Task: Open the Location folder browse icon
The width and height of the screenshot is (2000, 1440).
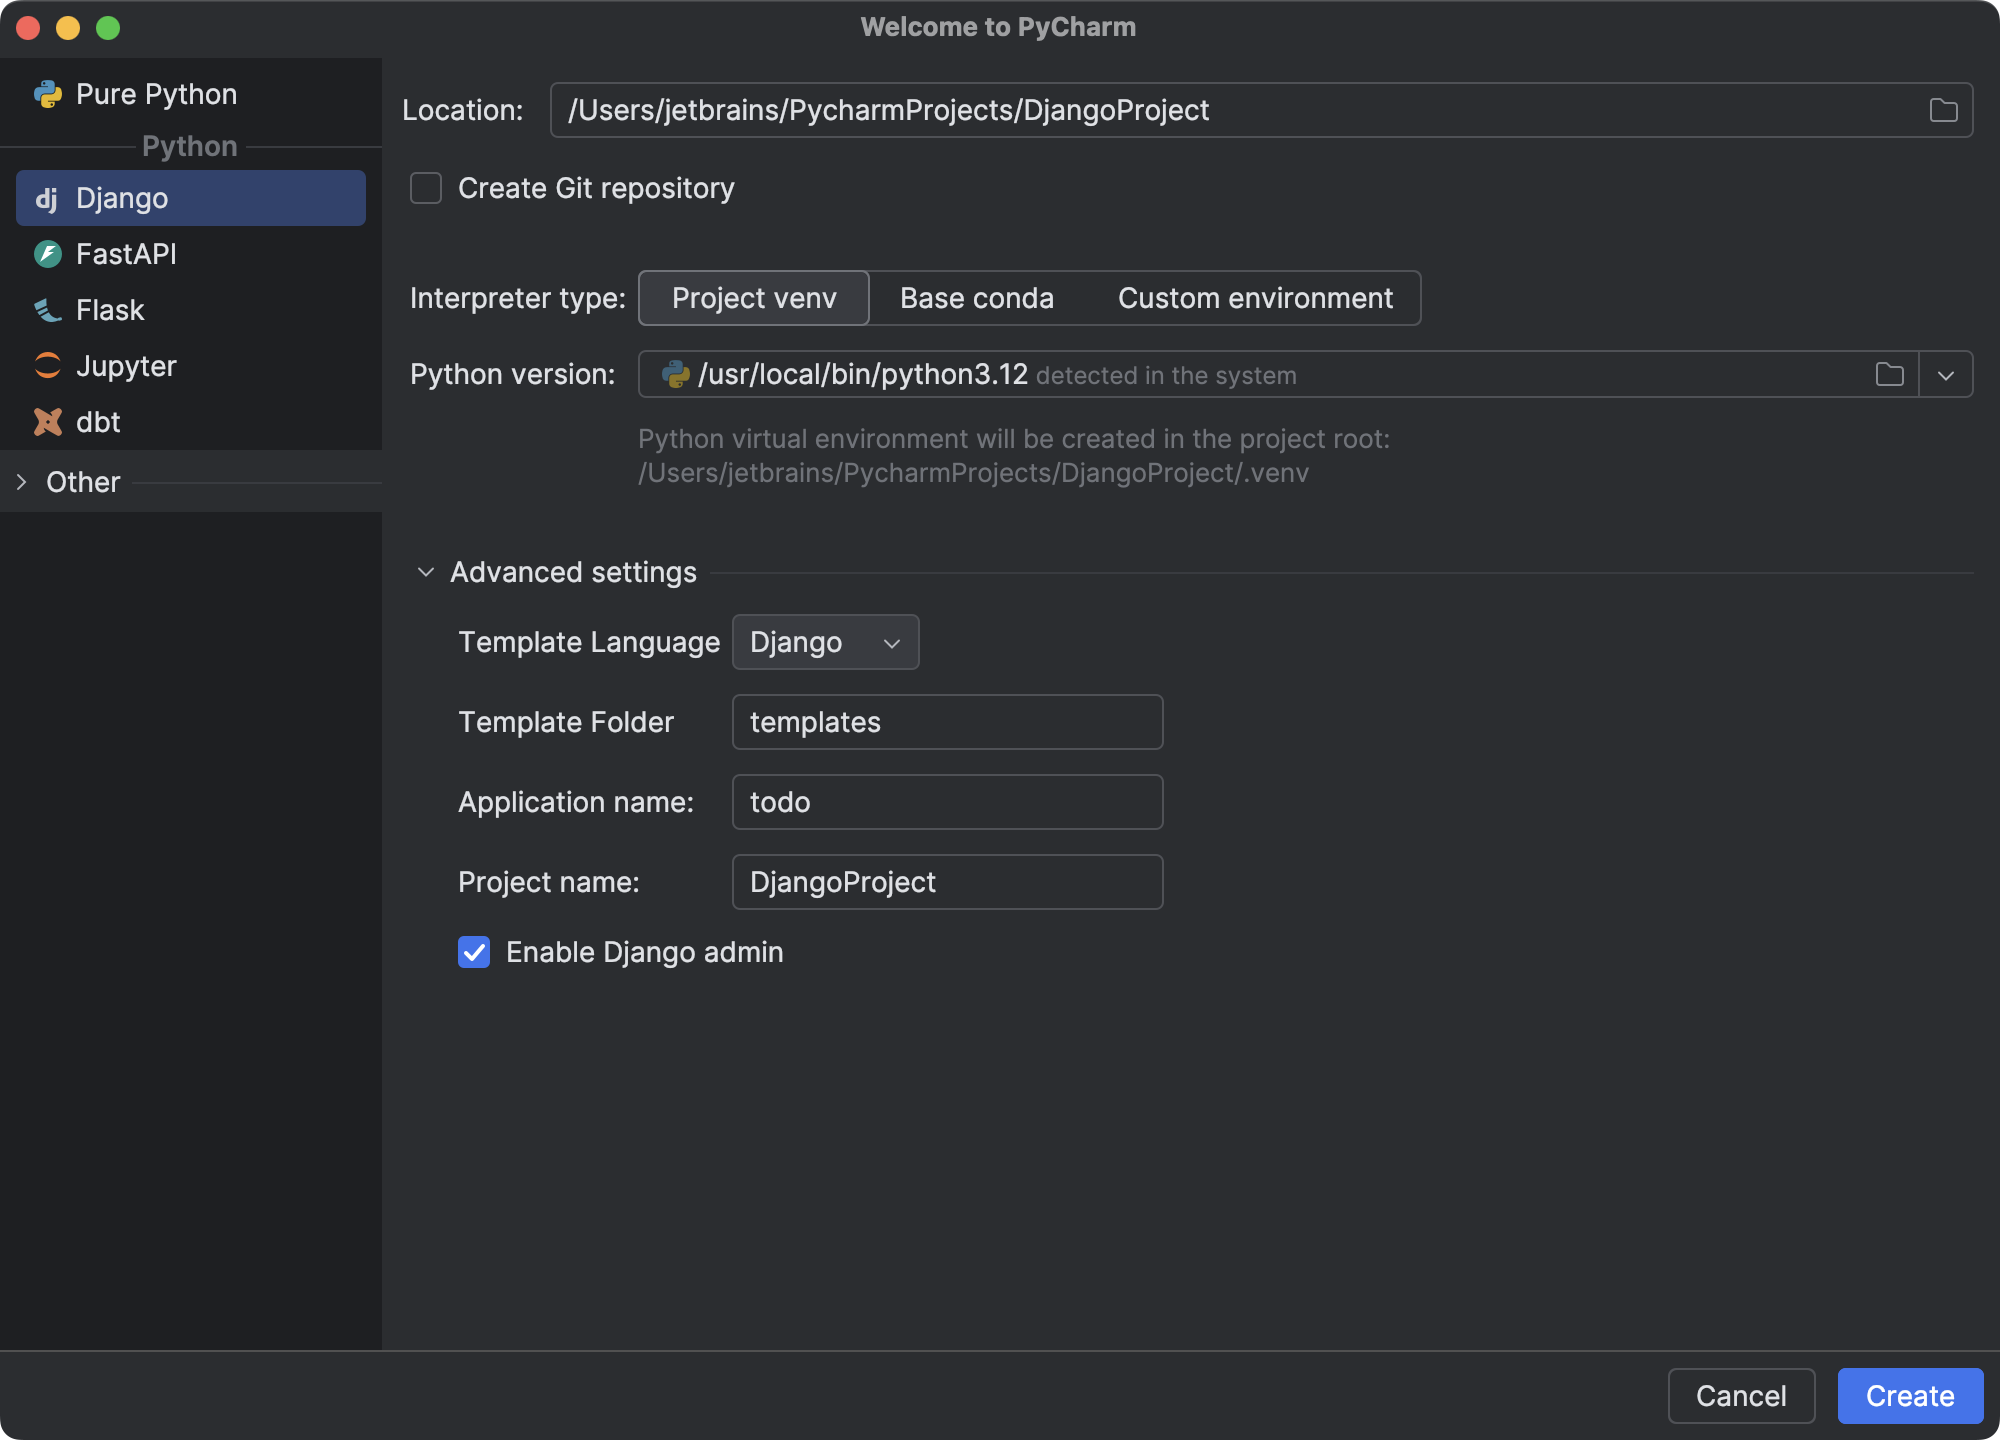Action: [1943, 109]
